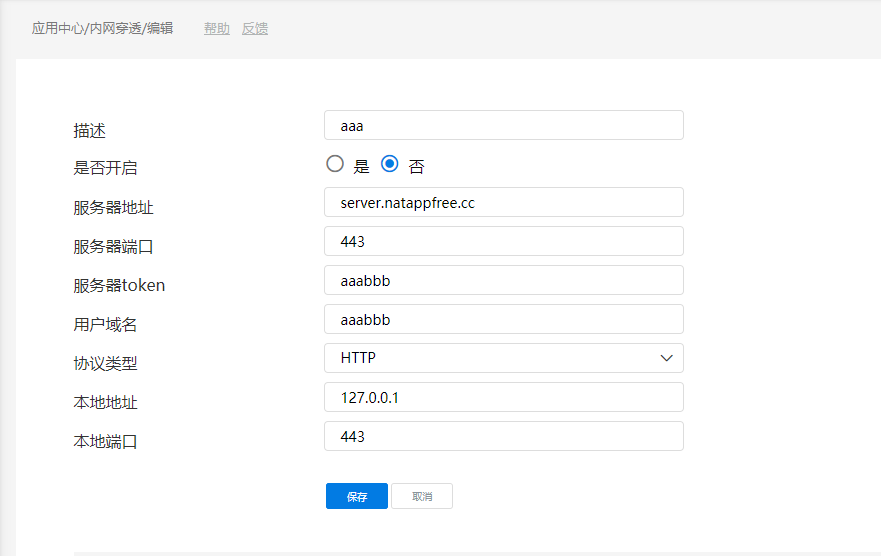Open the 帮助 help link
881x556 pixels.
tap(216, 28)
